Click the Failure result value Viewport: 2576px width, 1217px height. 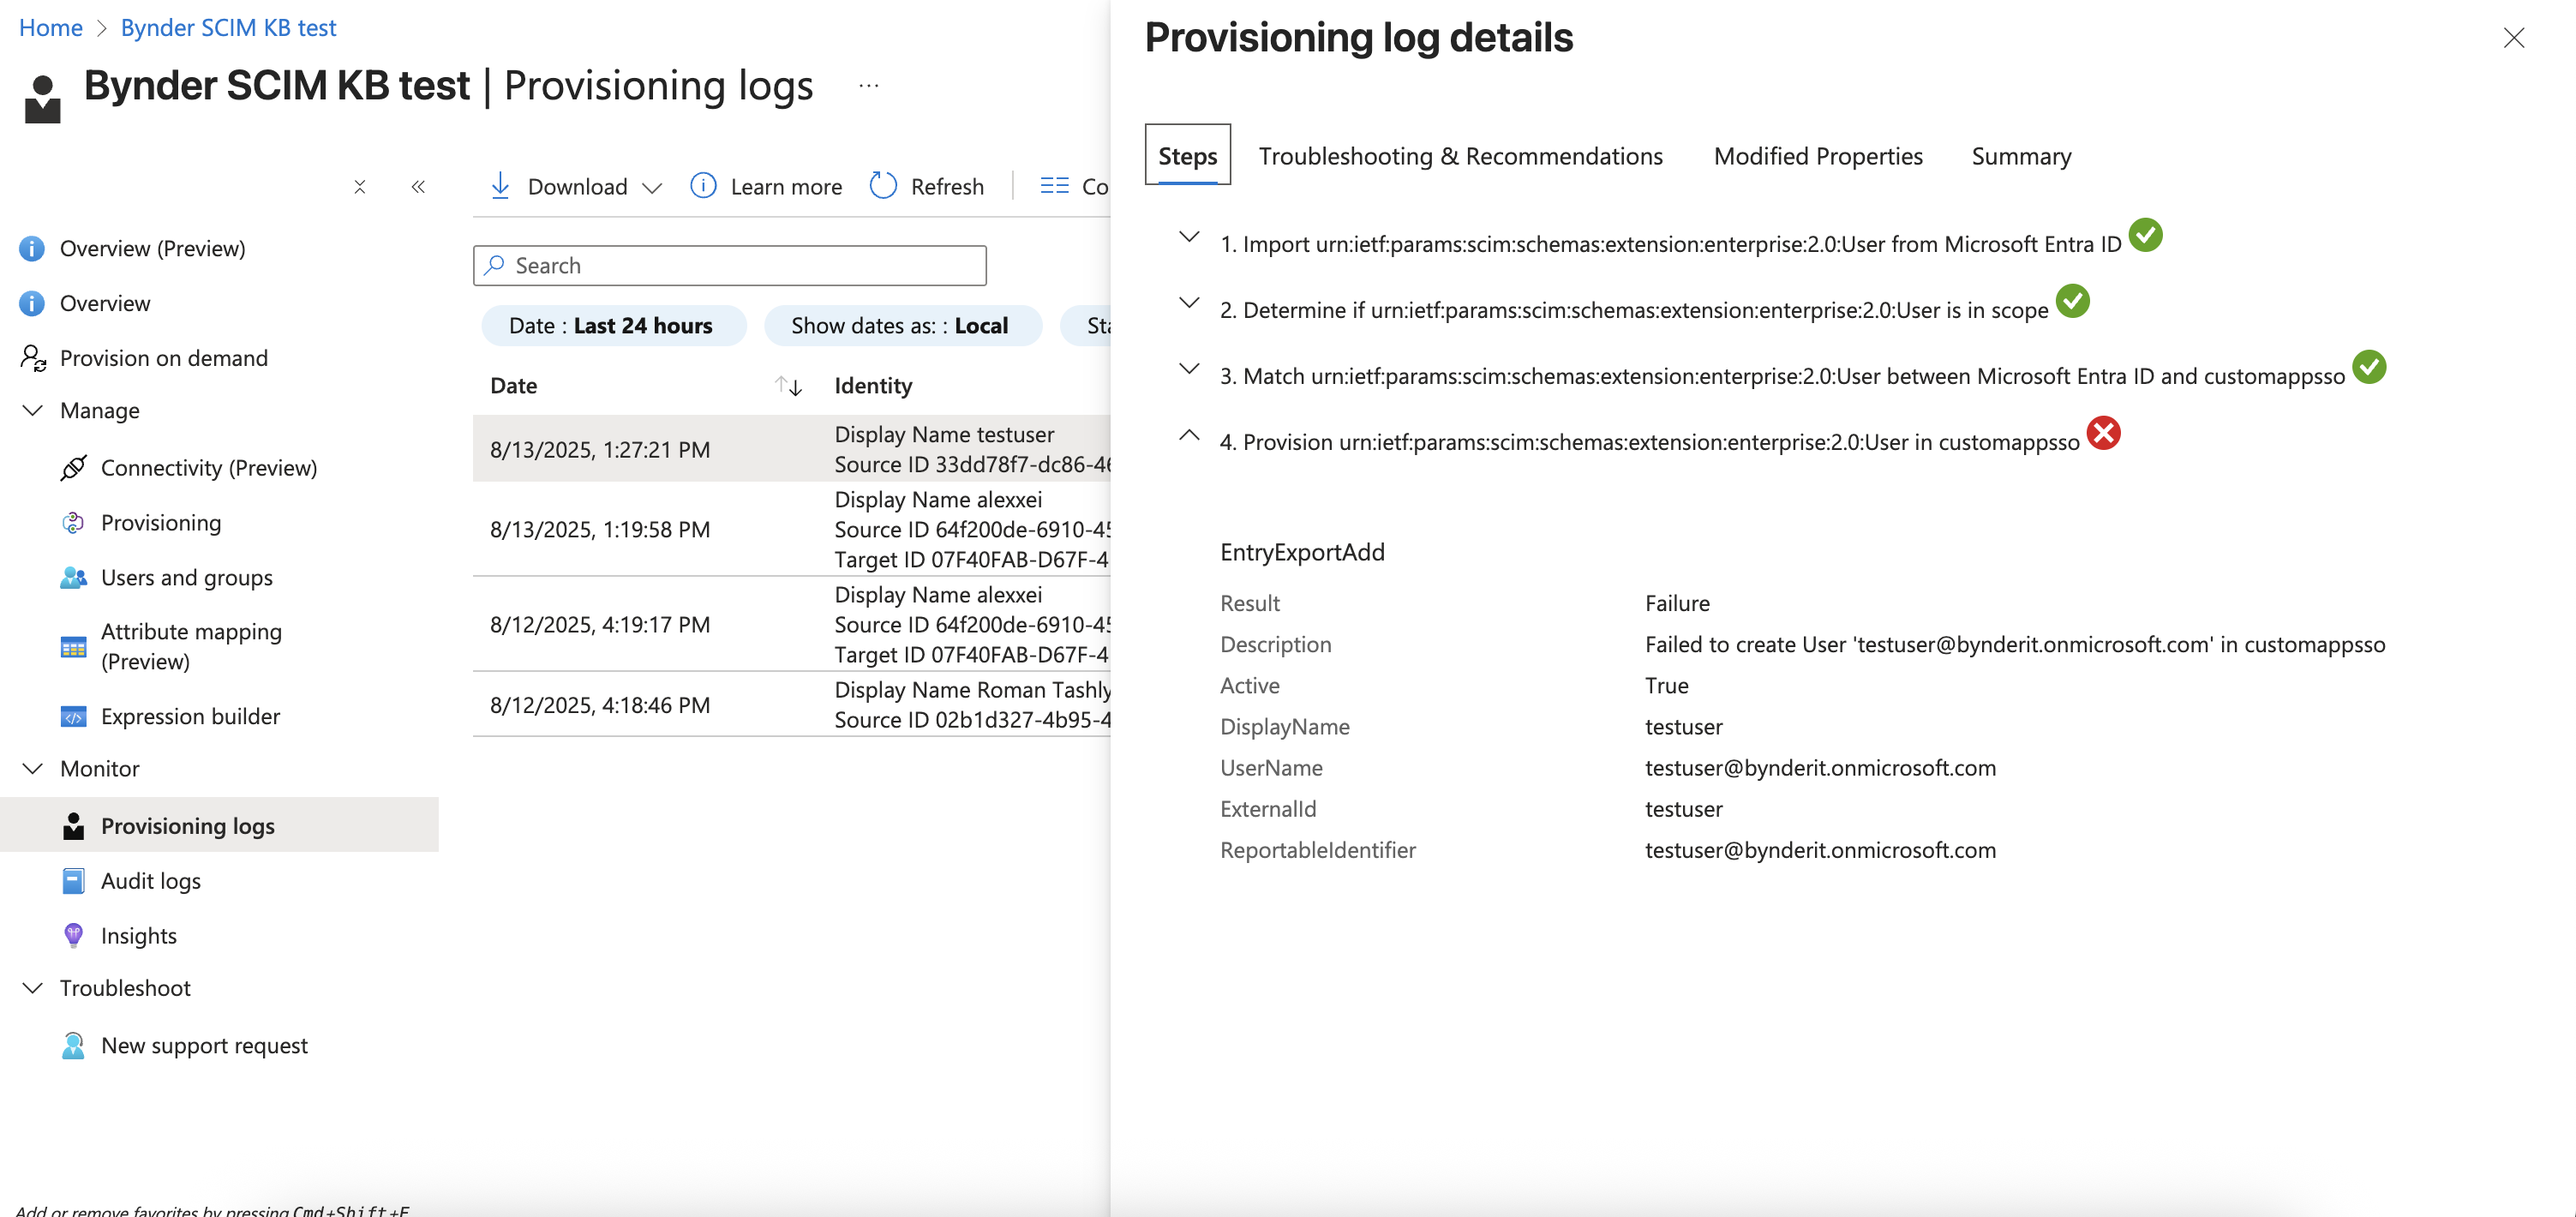pos(1677,604)
